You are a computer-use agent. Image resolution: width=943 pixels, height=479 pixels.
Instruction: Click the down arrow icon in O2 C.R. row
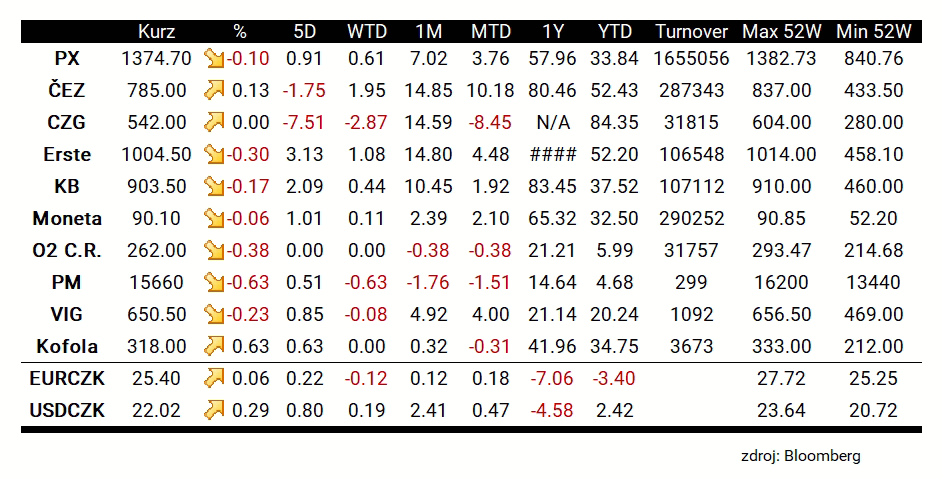213,250
